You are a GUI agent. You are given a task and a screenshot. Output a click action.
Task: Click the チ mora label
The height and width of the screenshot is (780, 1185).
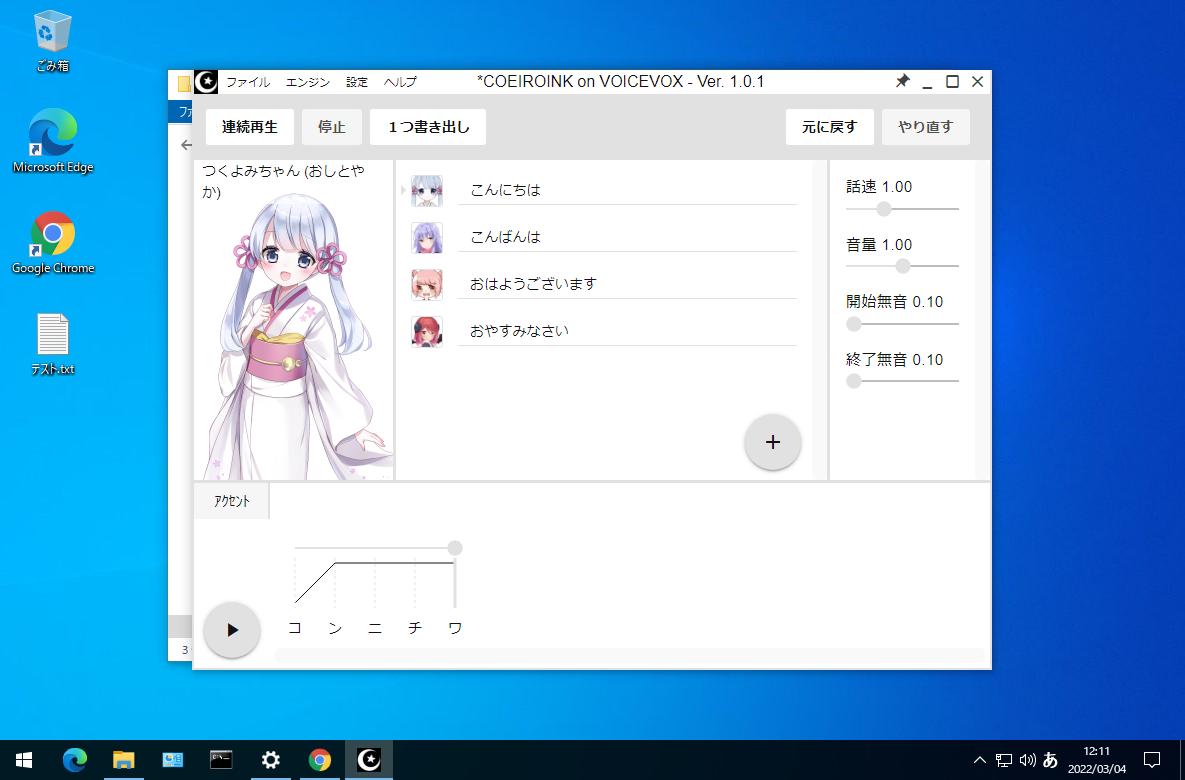coord(415,628)
